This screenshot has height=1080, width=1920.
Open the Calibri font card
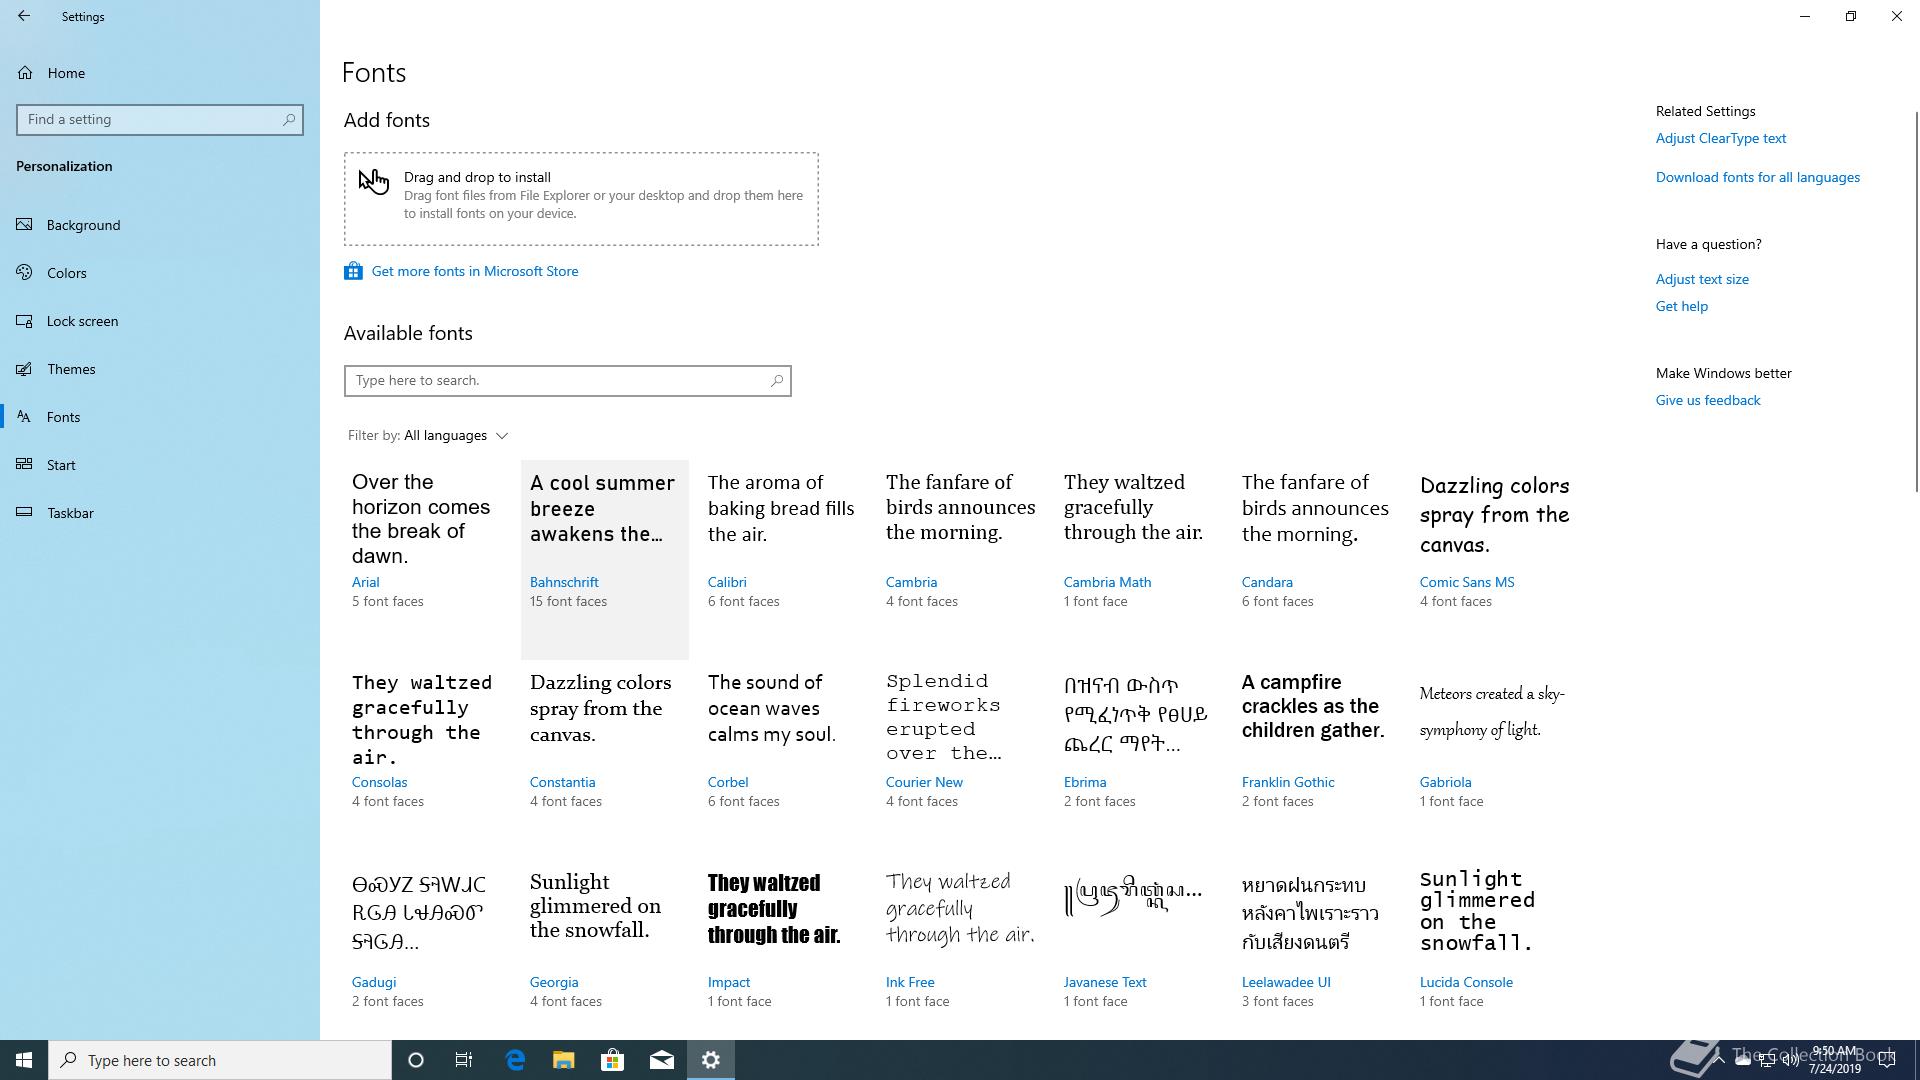click(783, 560)
